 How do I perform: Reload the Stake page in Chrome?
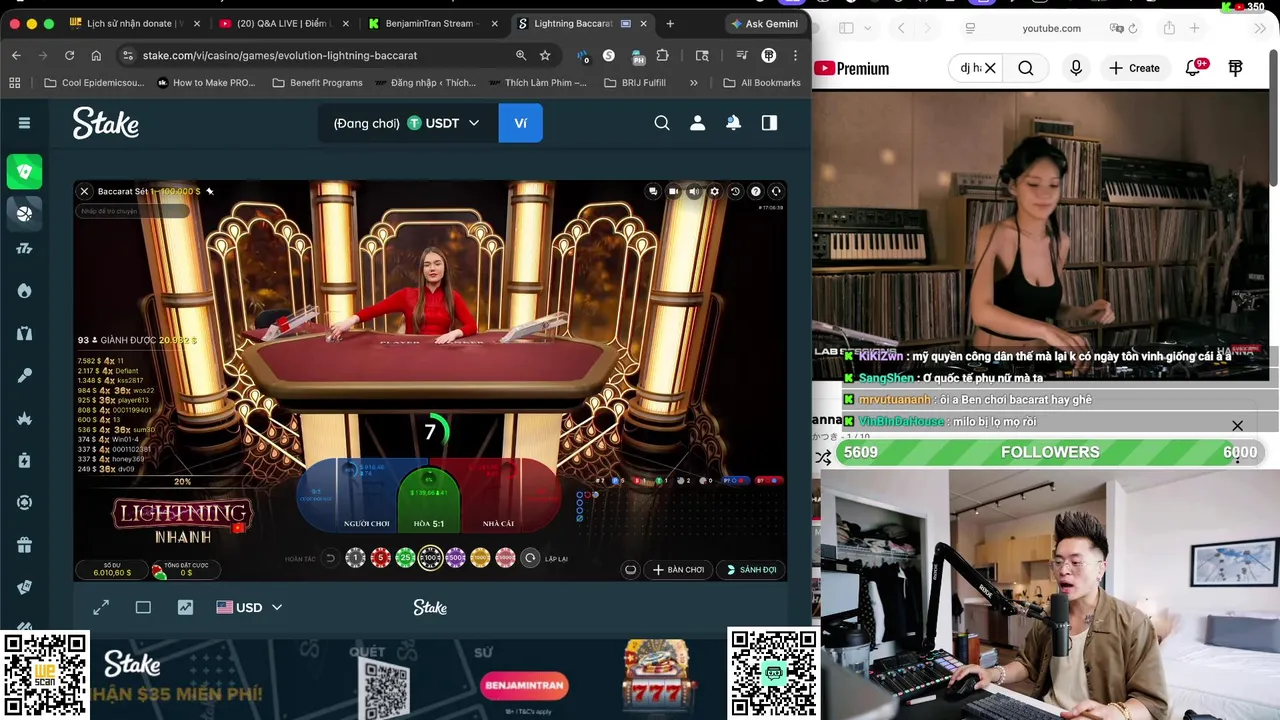point(69,55)
